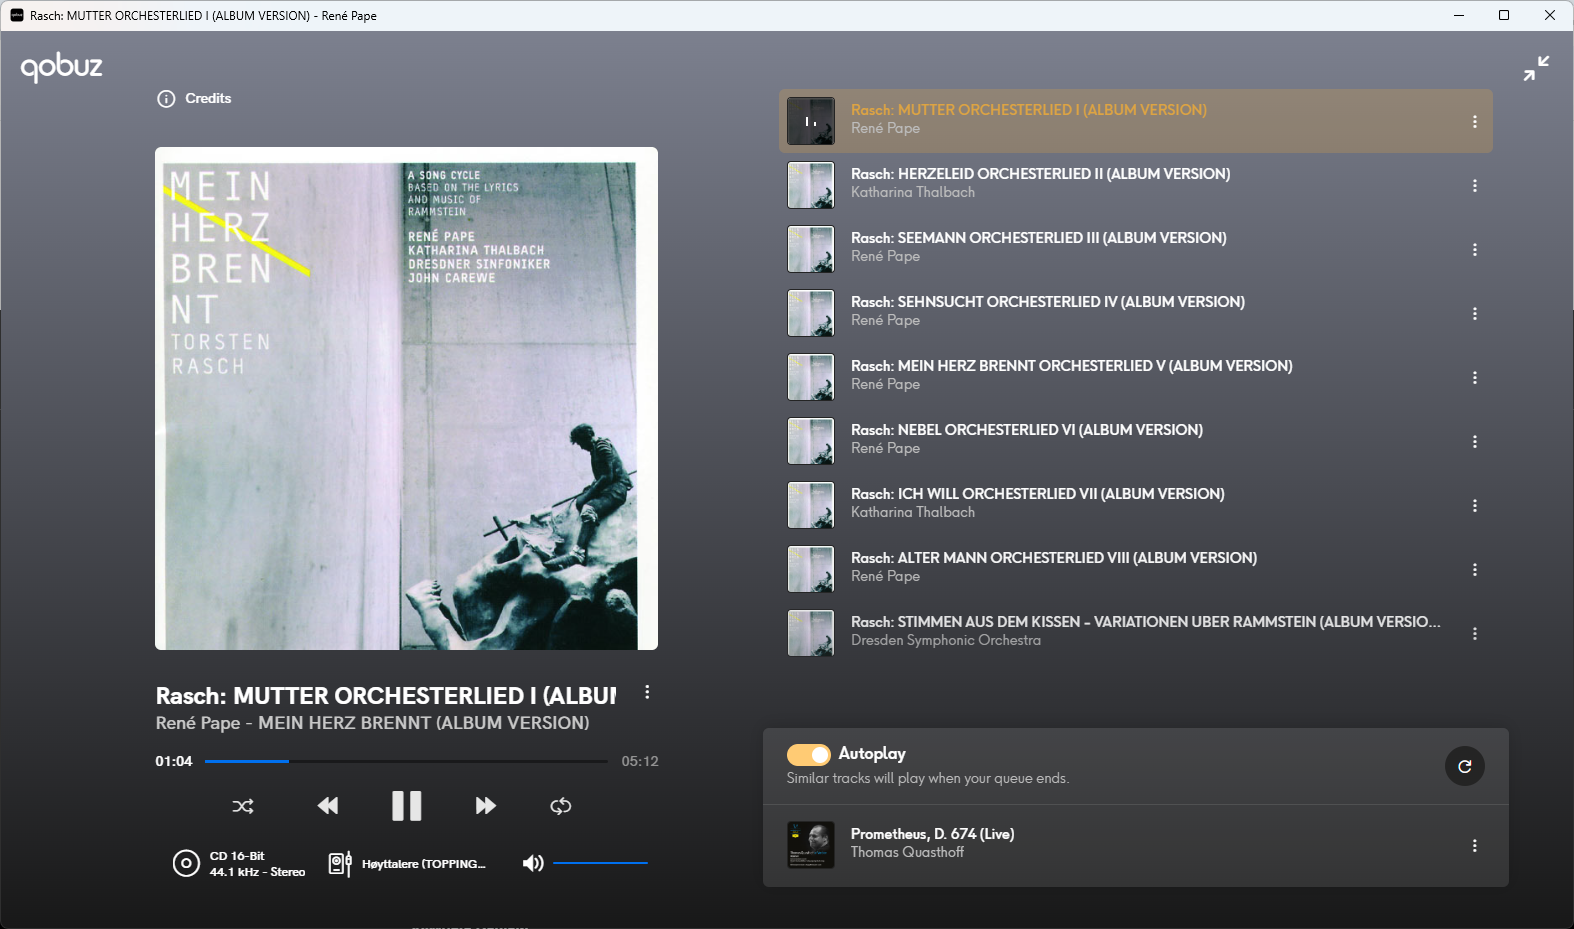Toggle shuffle playback
Screen dimensions: 1574x929
tap(243, 806)
